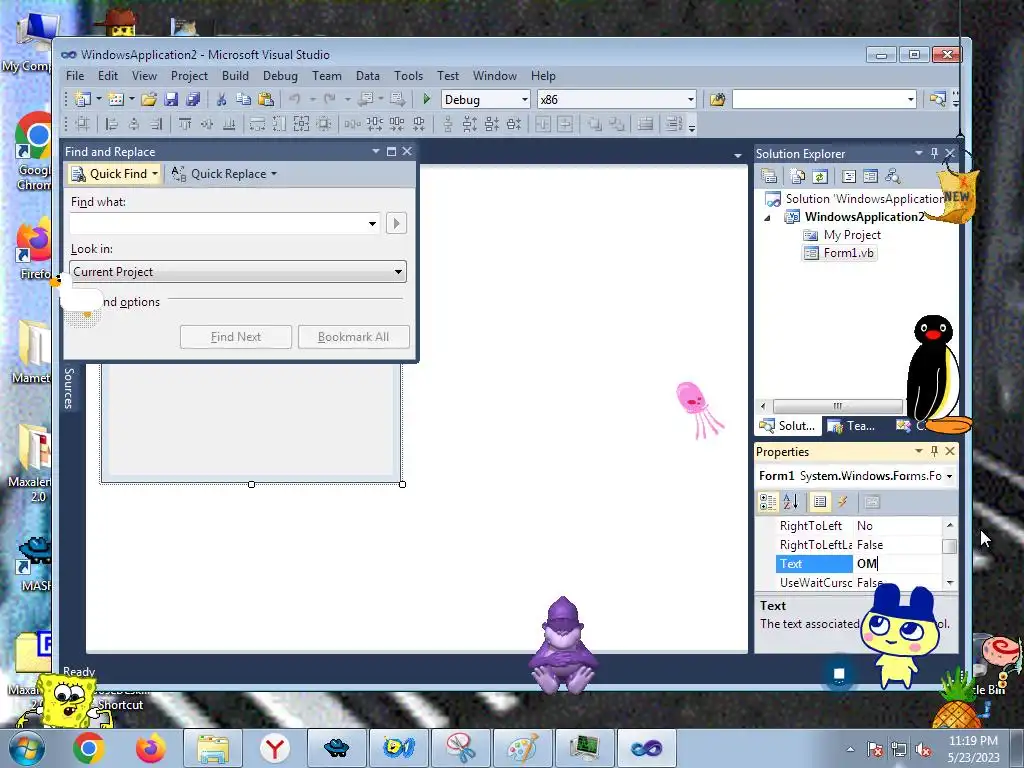This screenshot has height=768, width=1024.
Task: Click the Make Same Size icon
Action: [301, 123]
